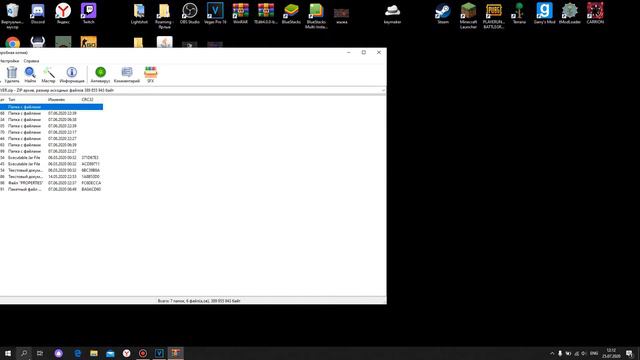Open the purple Alice assistant taskbar icon
This screenshot has width=640, height=360.
coord(59,353)
